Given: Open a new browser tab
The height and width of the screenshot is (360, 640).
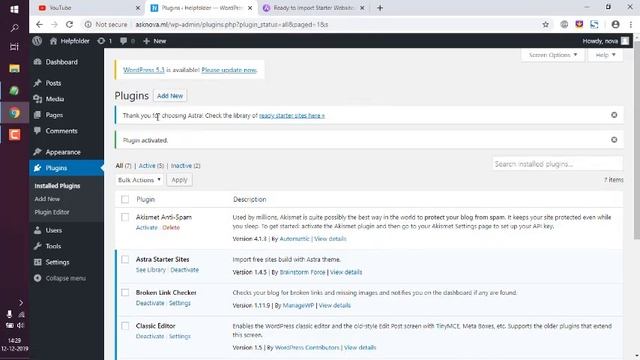Looking at the screenshot, I should pos(380,8).
